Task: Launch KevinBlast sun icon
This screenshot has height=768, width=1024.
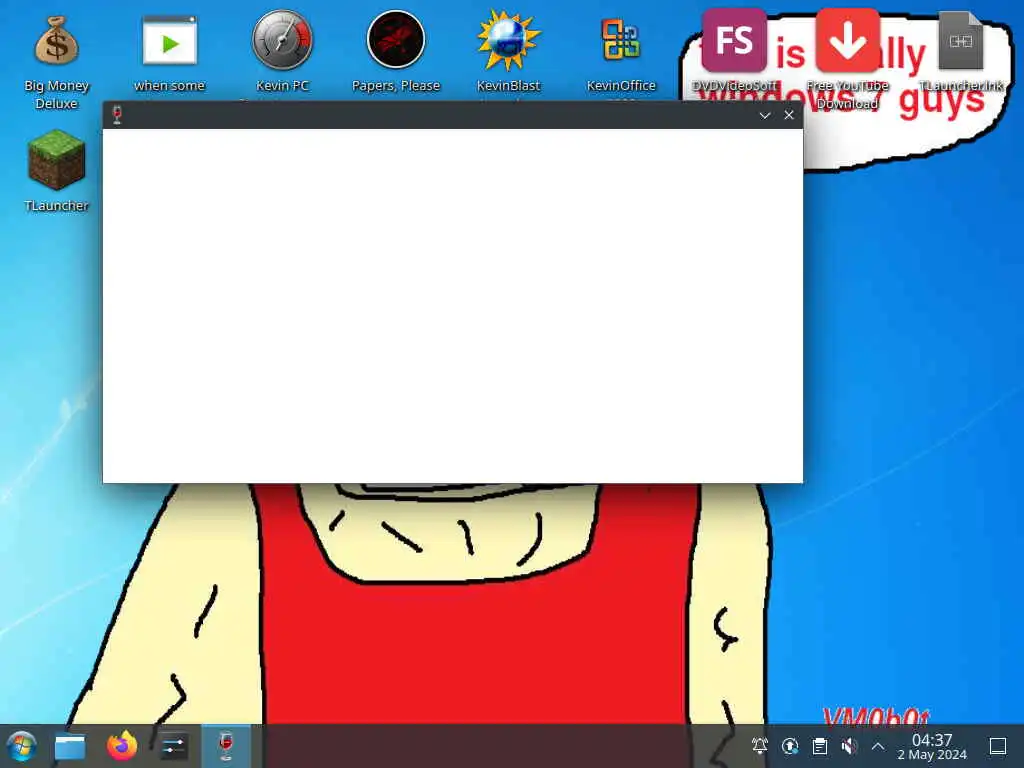Action: click(x=508, y=40)
